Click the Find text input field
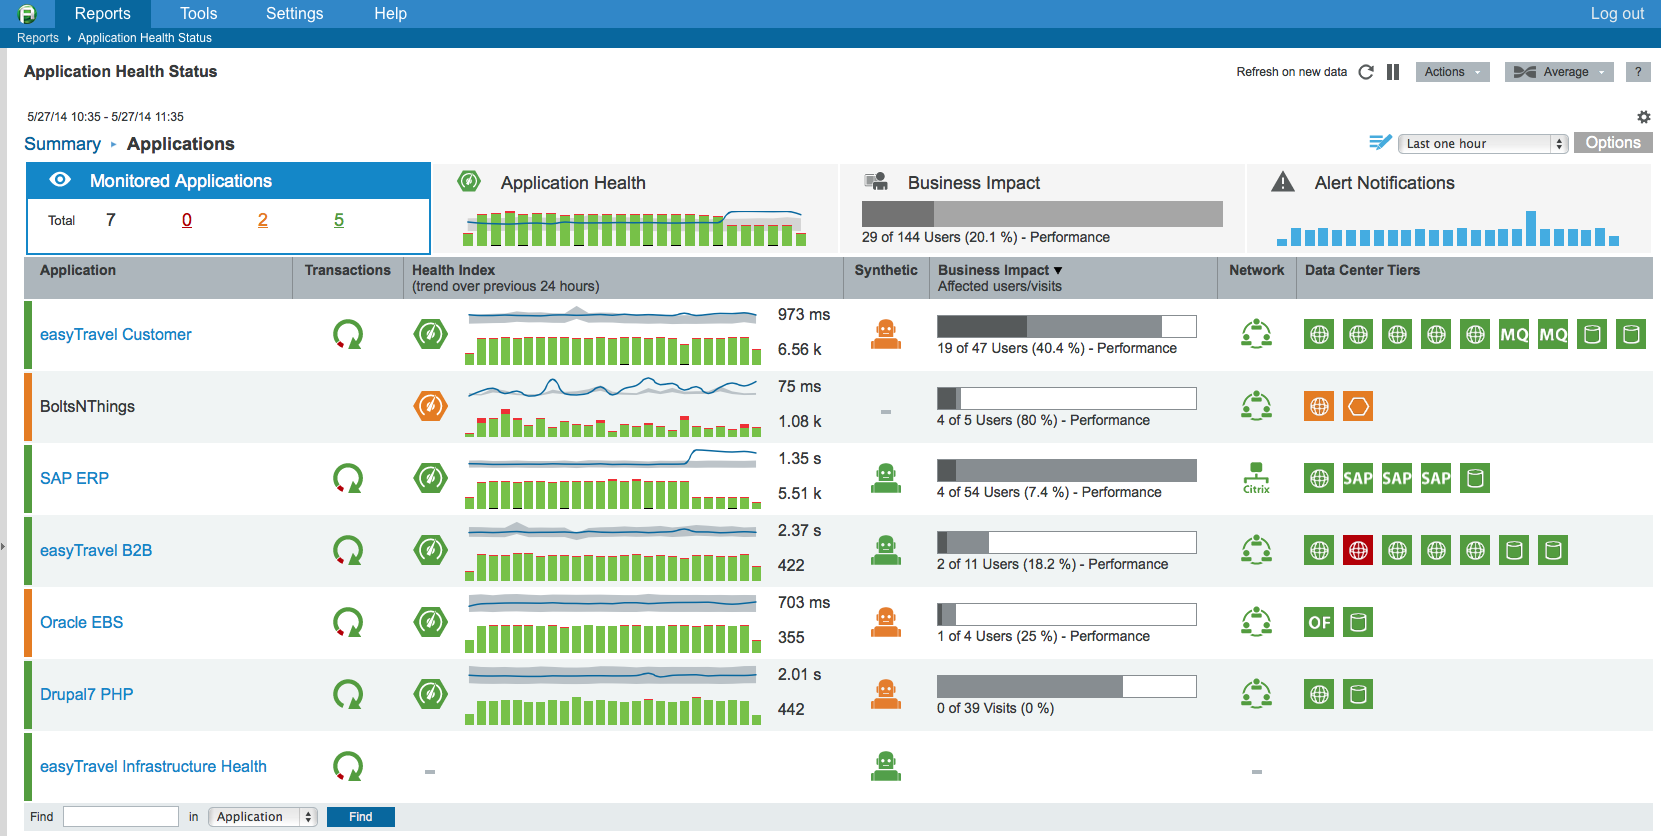This screenshot has height=836, width=1661. point(121,817)
